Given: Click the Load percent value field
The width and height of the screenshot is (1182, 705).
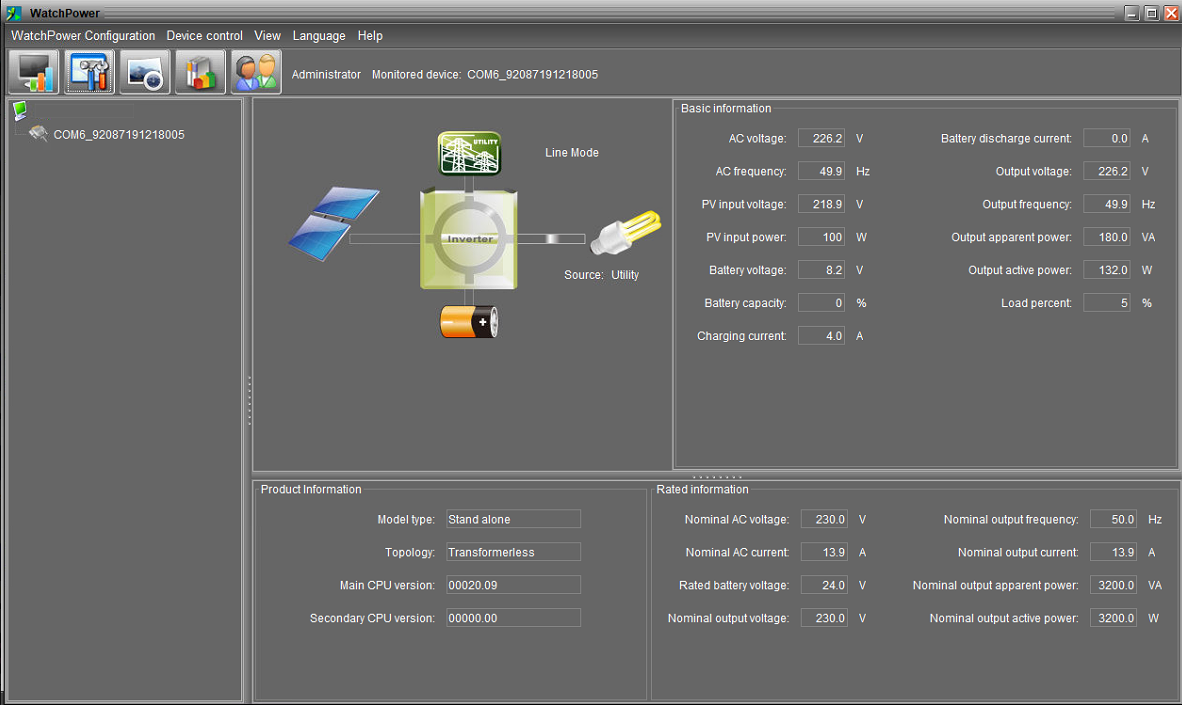Looking at the screenshot, I should [1107, 303].
